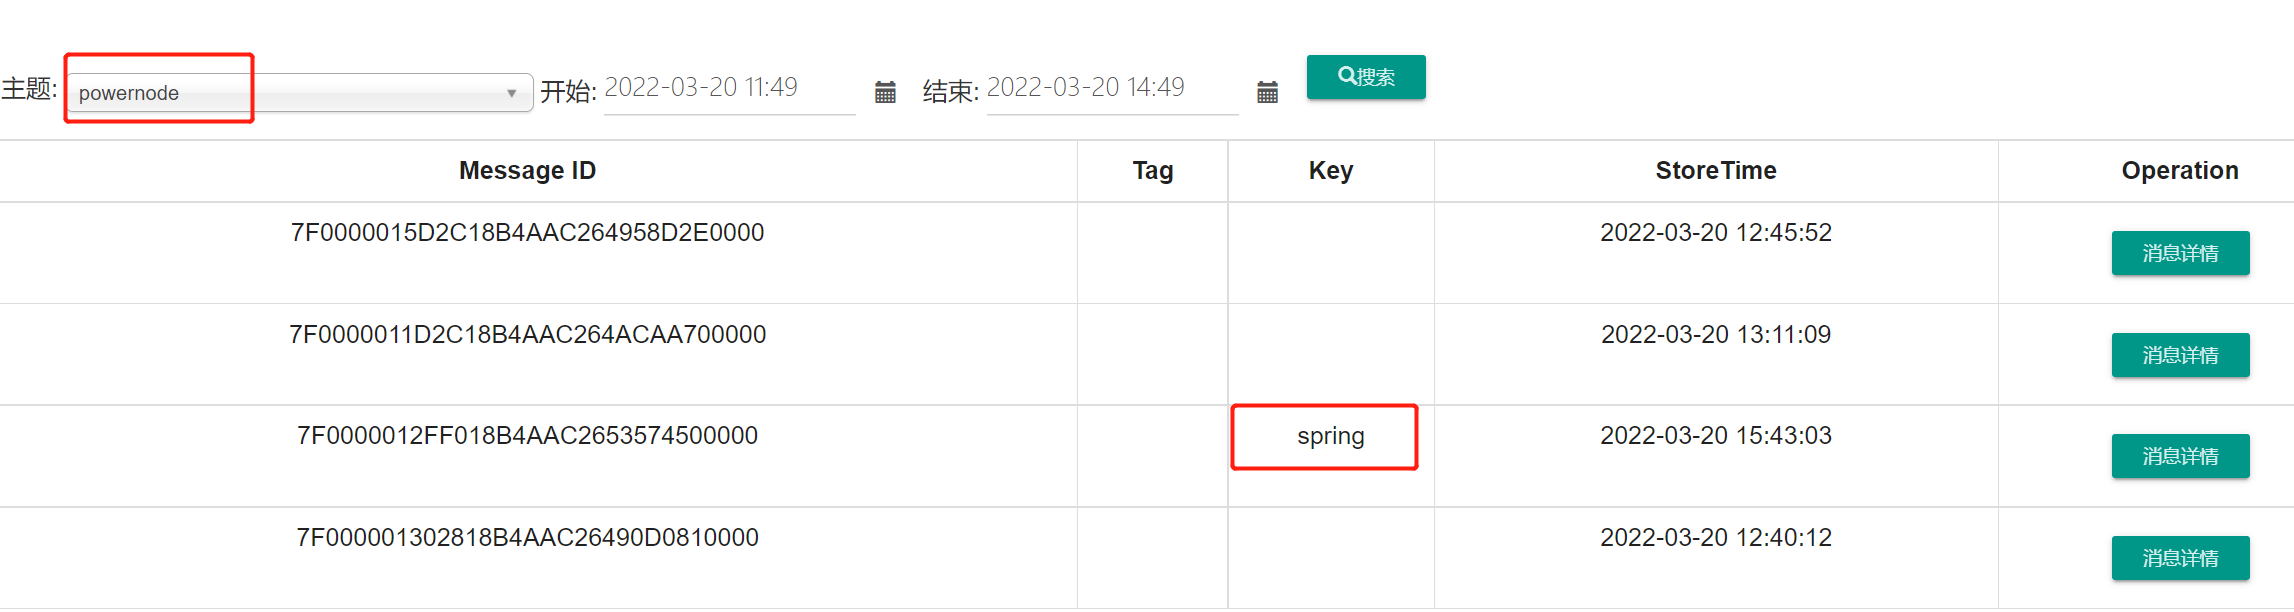Screen dimensions: 2294x612
Task: Click store time 2022-03-20 15:43:03
Action: (1715, 436)
